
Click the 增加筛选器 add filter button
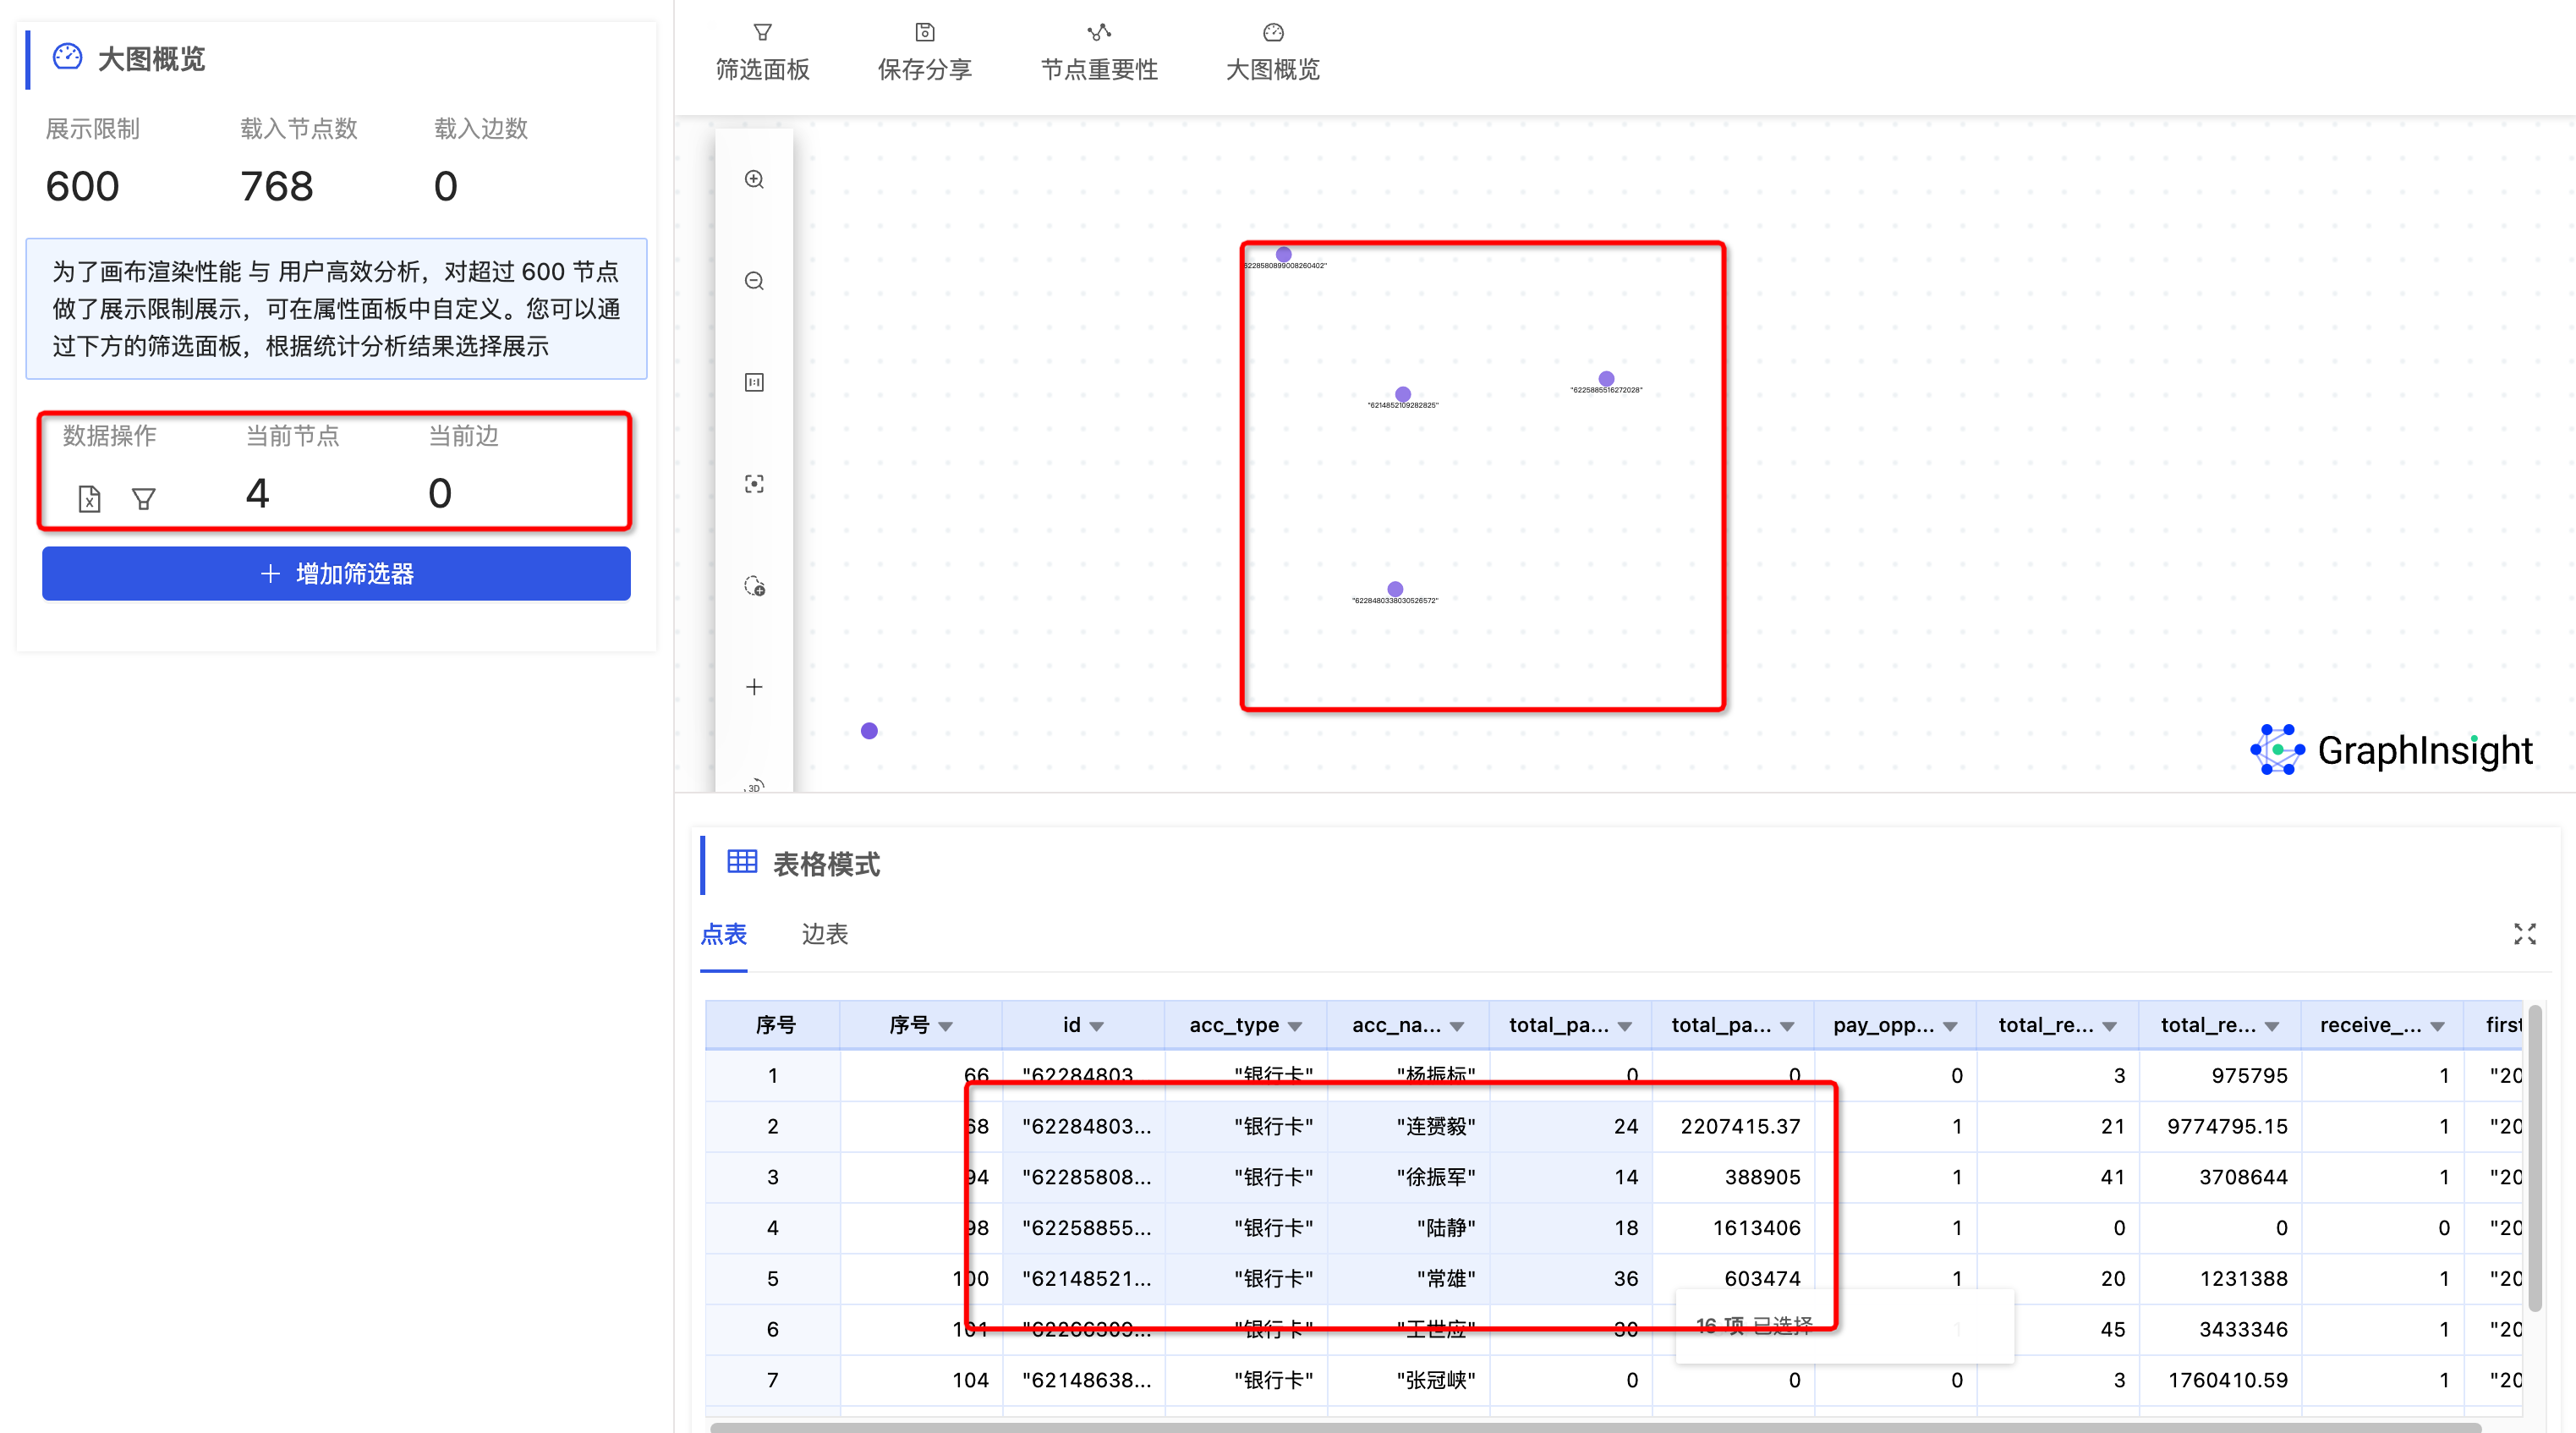click(x=336, y=573)
